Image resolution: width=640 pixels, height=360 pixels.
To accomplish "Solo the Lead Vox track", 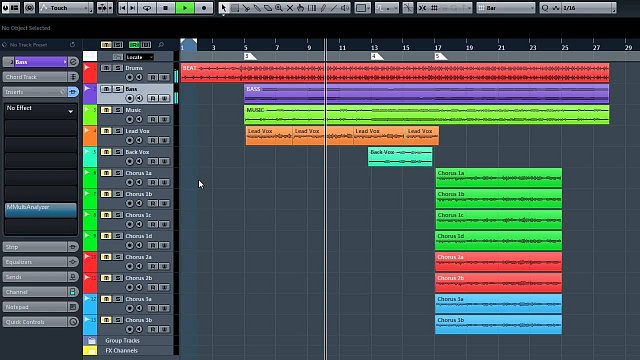I will (x=118, y=131).
